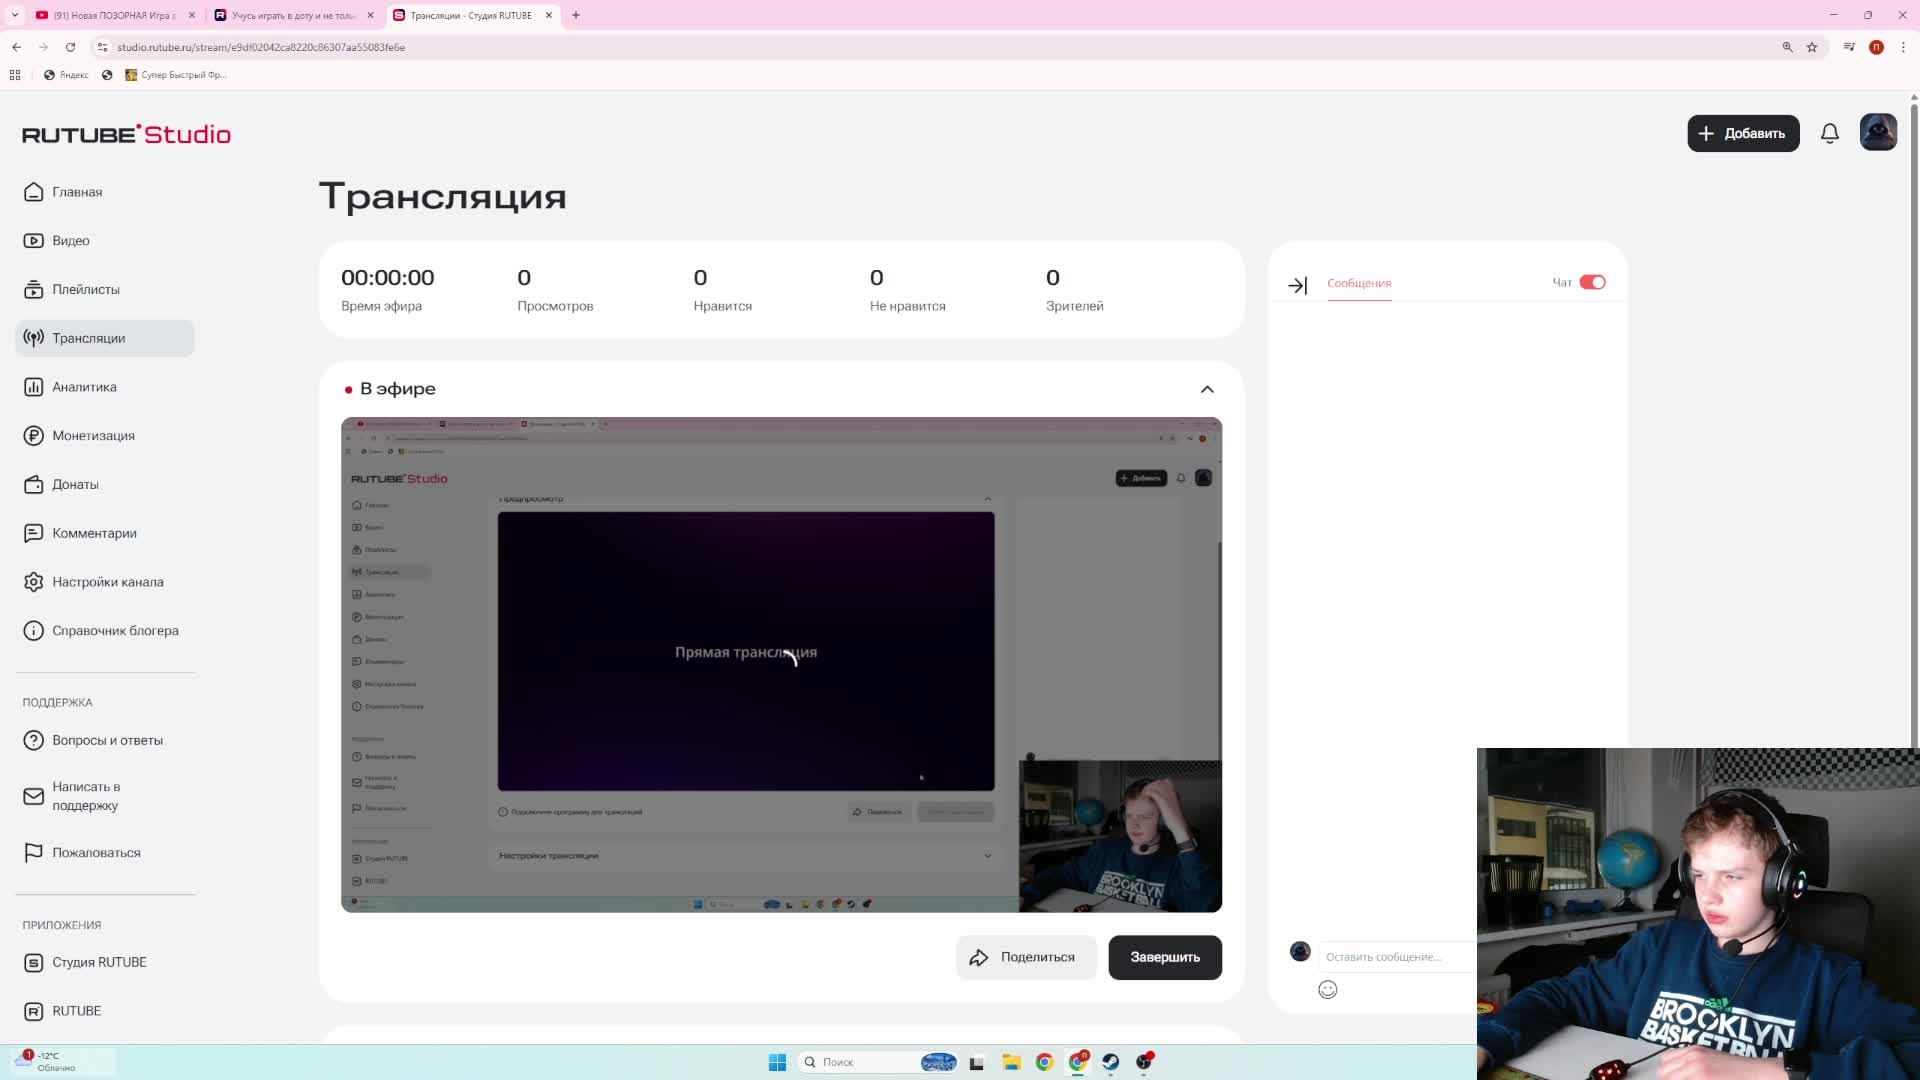Toggle the site permissions icon in address bar
Screen dimensions: 1920x1080
(102, 46)
